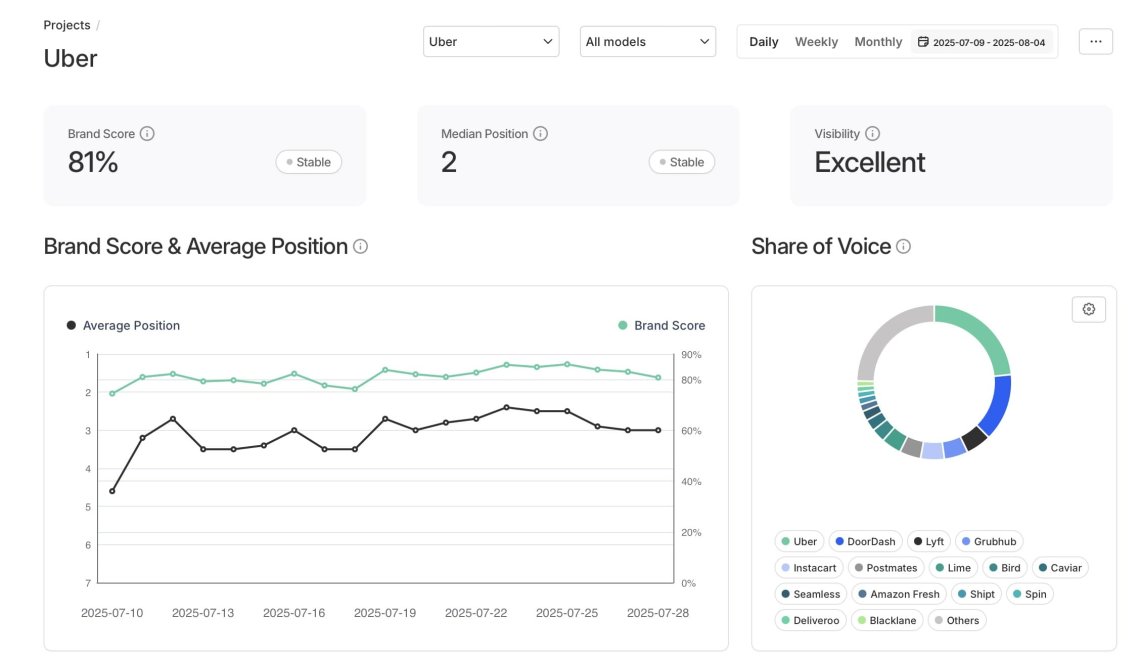Open the All models dropdown
This screenshot has height=661, width=1140.
(648, 41)
